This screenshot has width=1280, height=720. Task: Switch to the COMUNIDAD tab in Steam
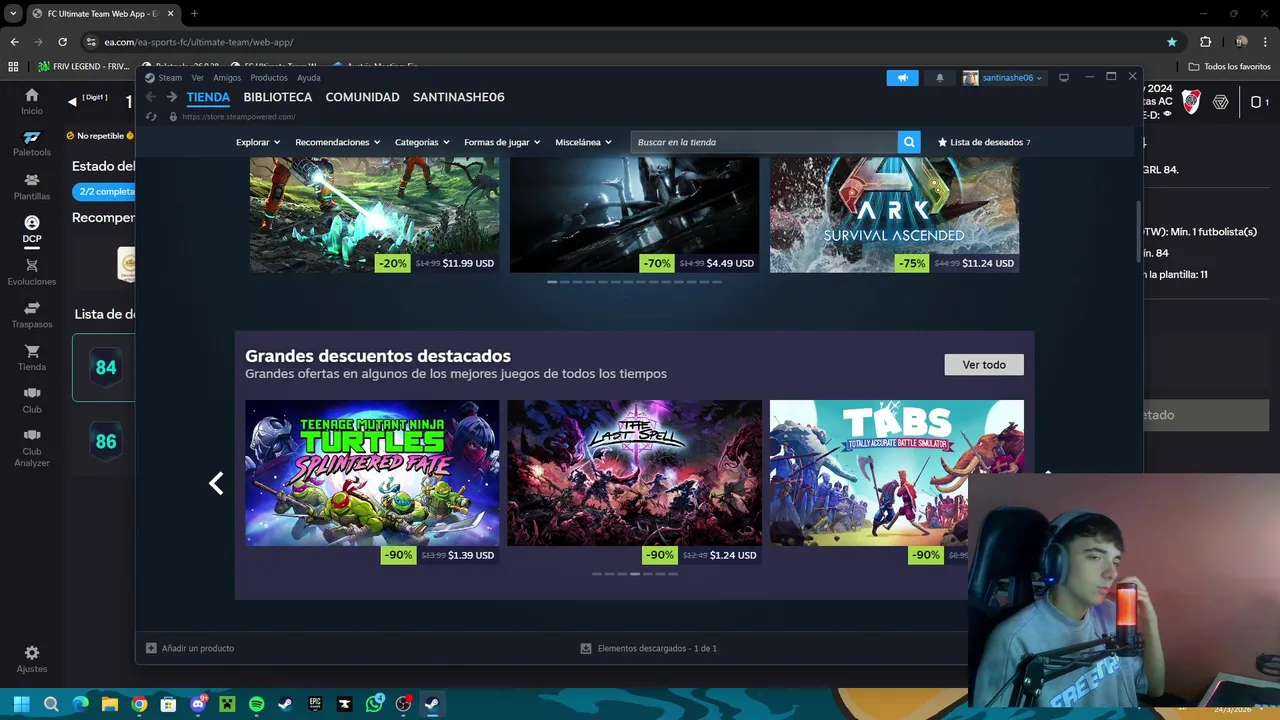[362, 97]
